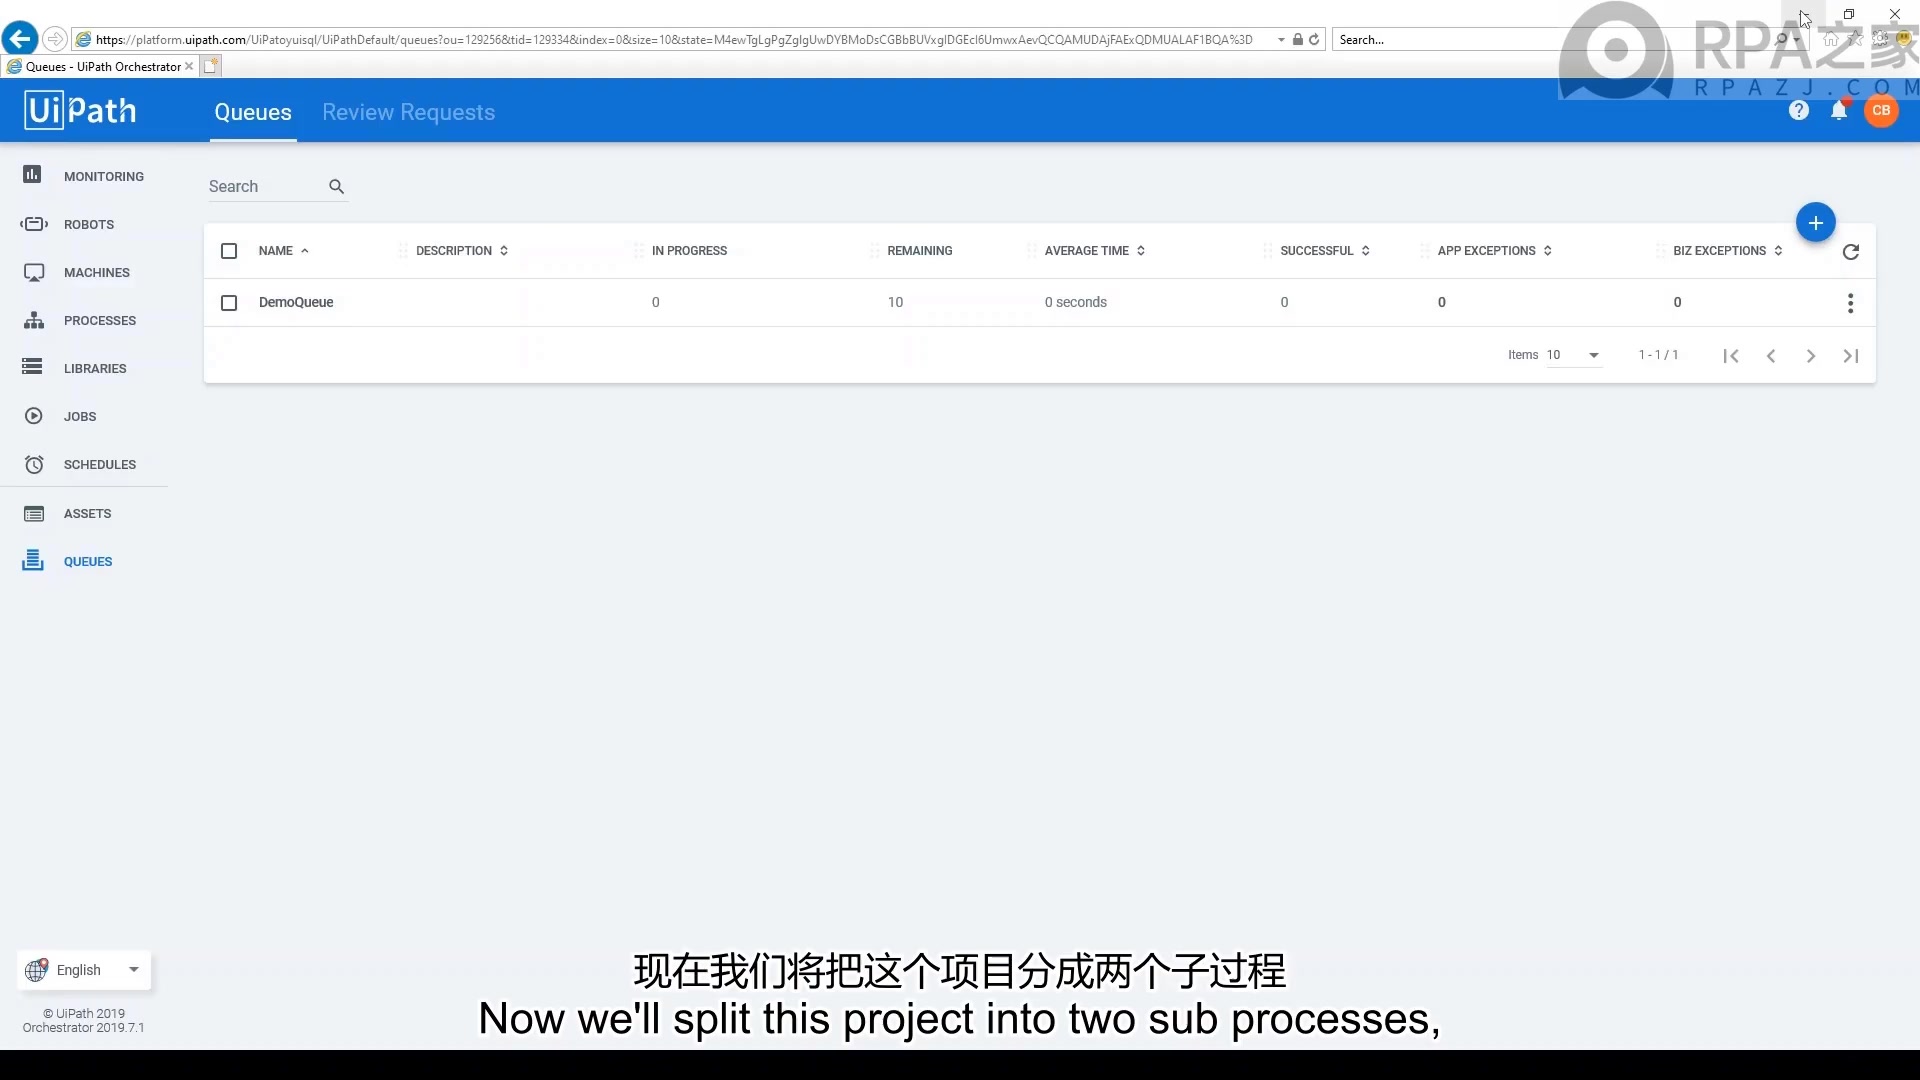Viewport: 1920px width, 1080px height.
Task: Go to previous page of results
Action: 1771,356
